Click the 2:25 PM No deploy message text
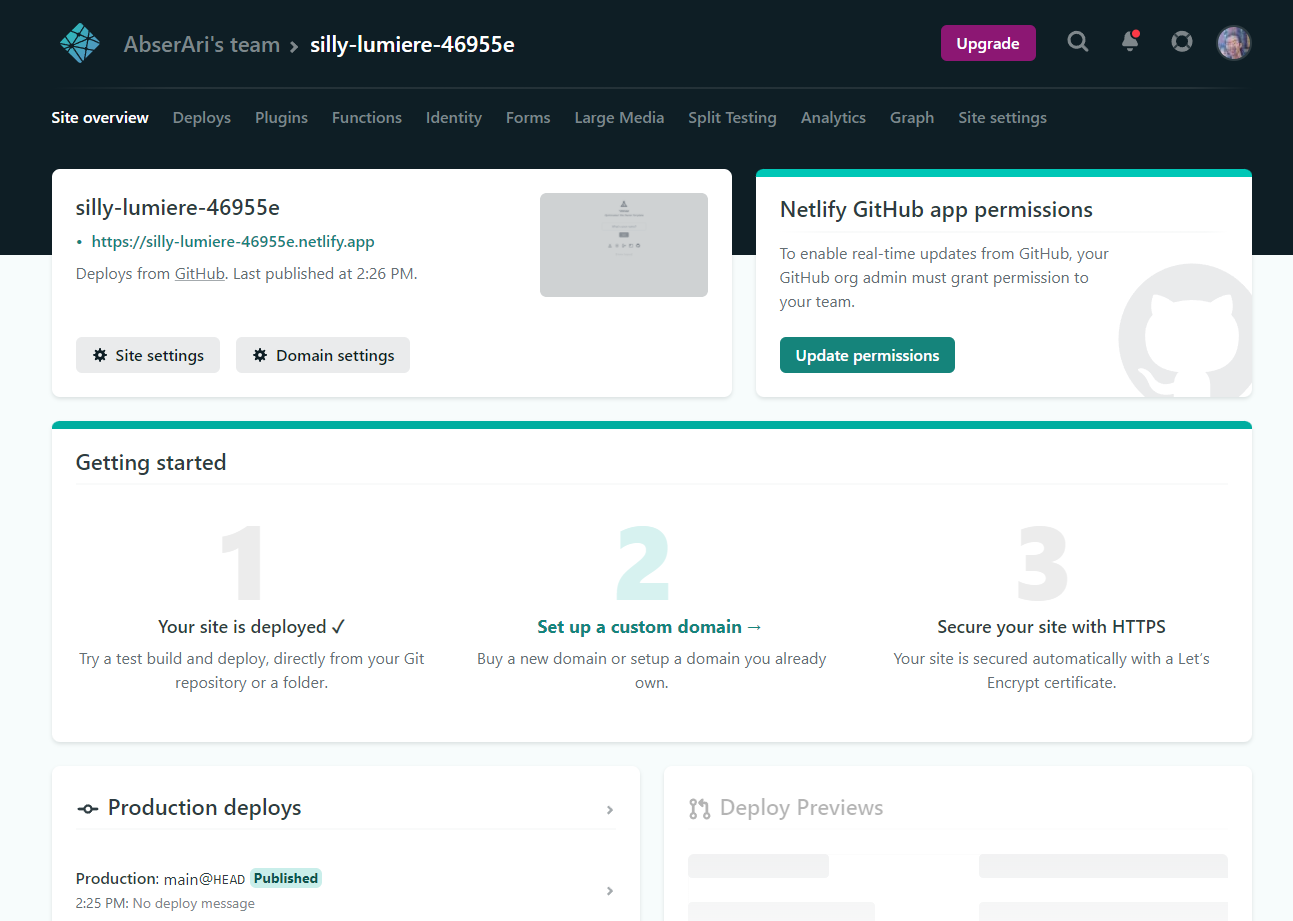Viewport: 1293px width, 921px height. [x=165, y=903]
